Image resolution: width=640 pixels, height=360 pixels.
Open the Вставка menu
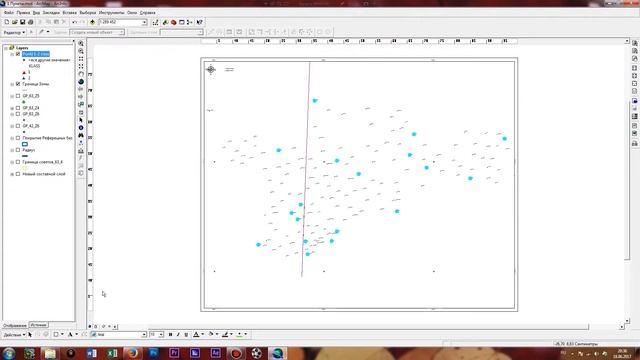(x=70, y=13)
